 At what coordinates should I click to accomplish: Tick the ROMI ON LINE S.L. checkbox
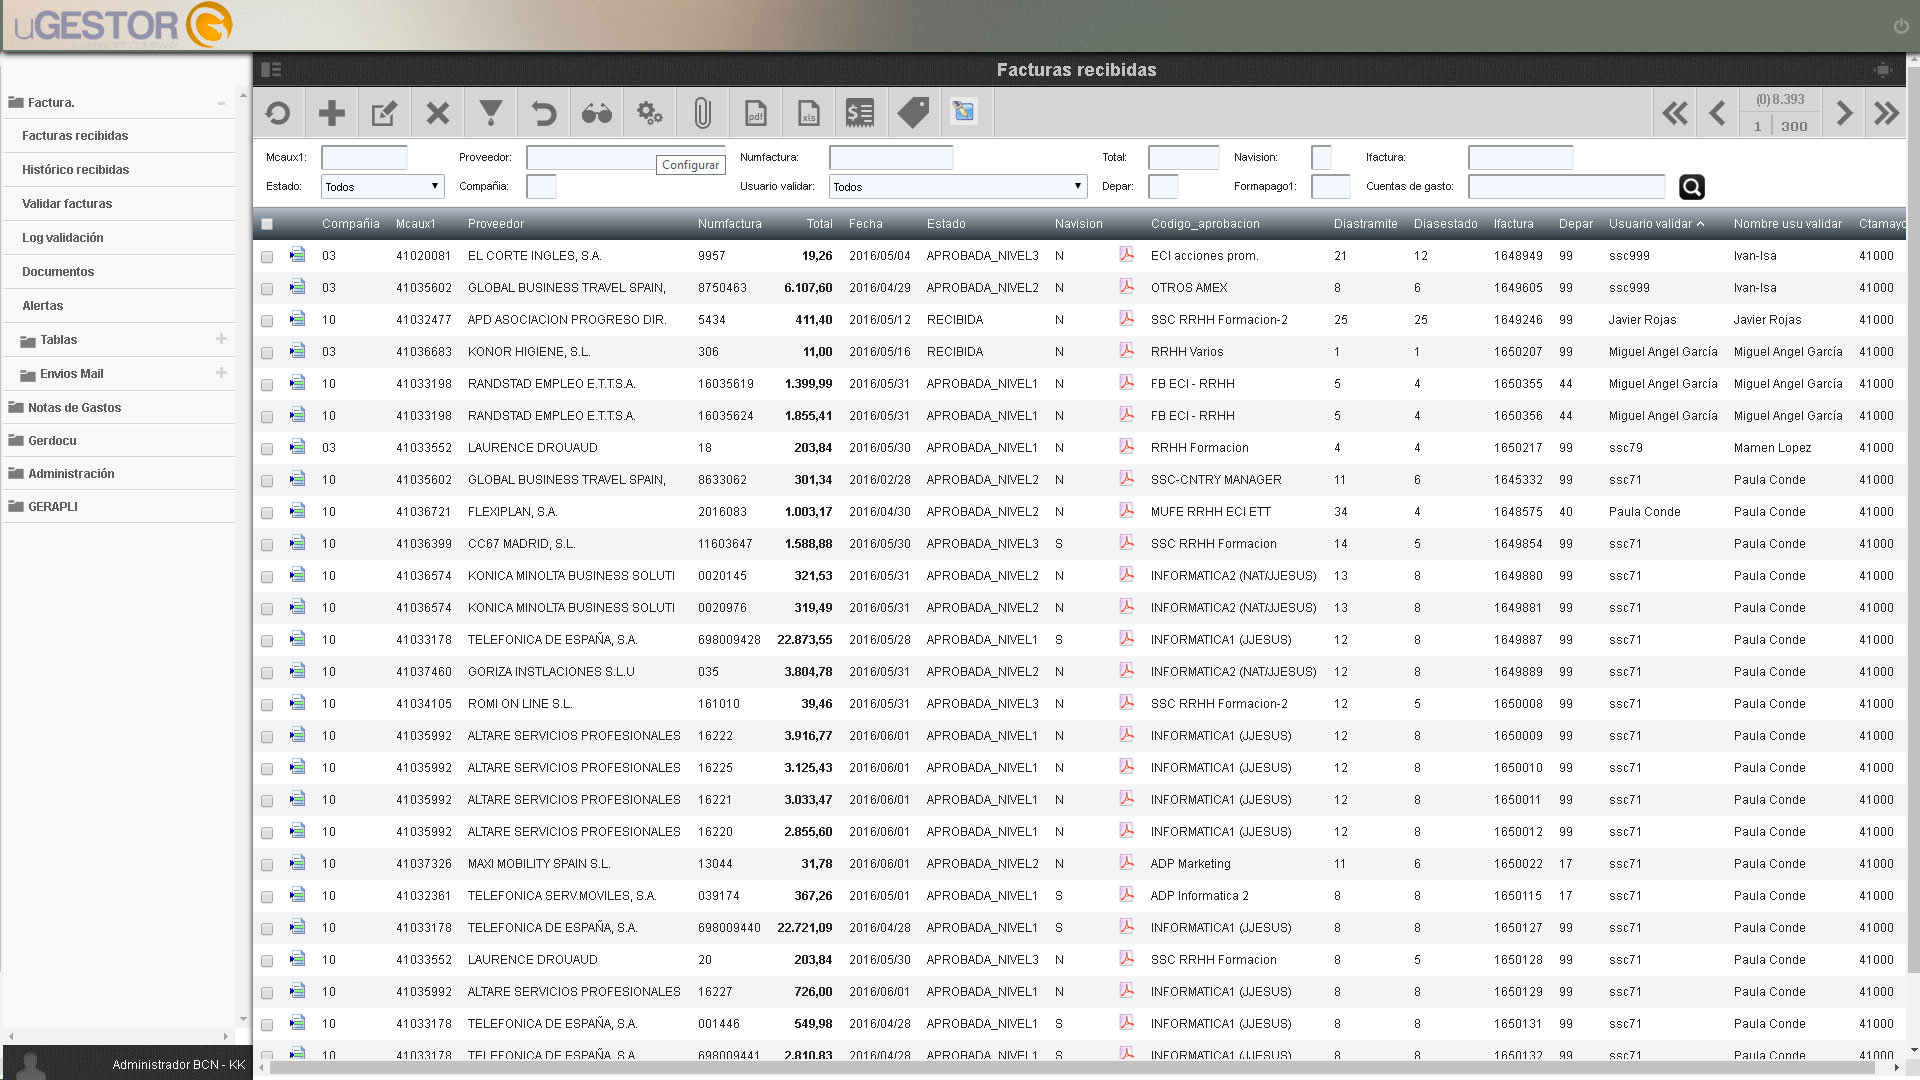coord(267,705)
